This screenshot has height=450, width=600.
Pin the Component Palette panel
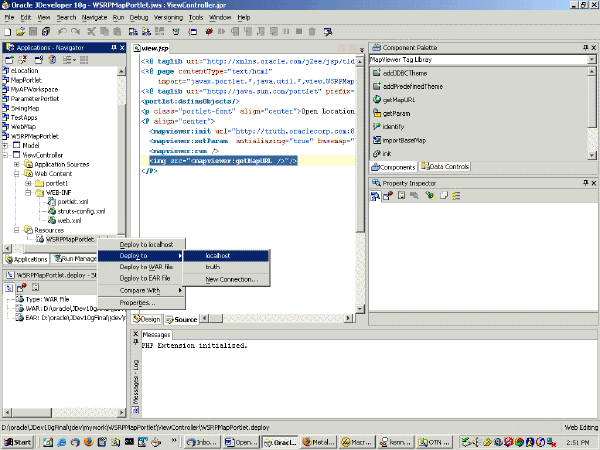pyautogui.click(x=585, y=47)
